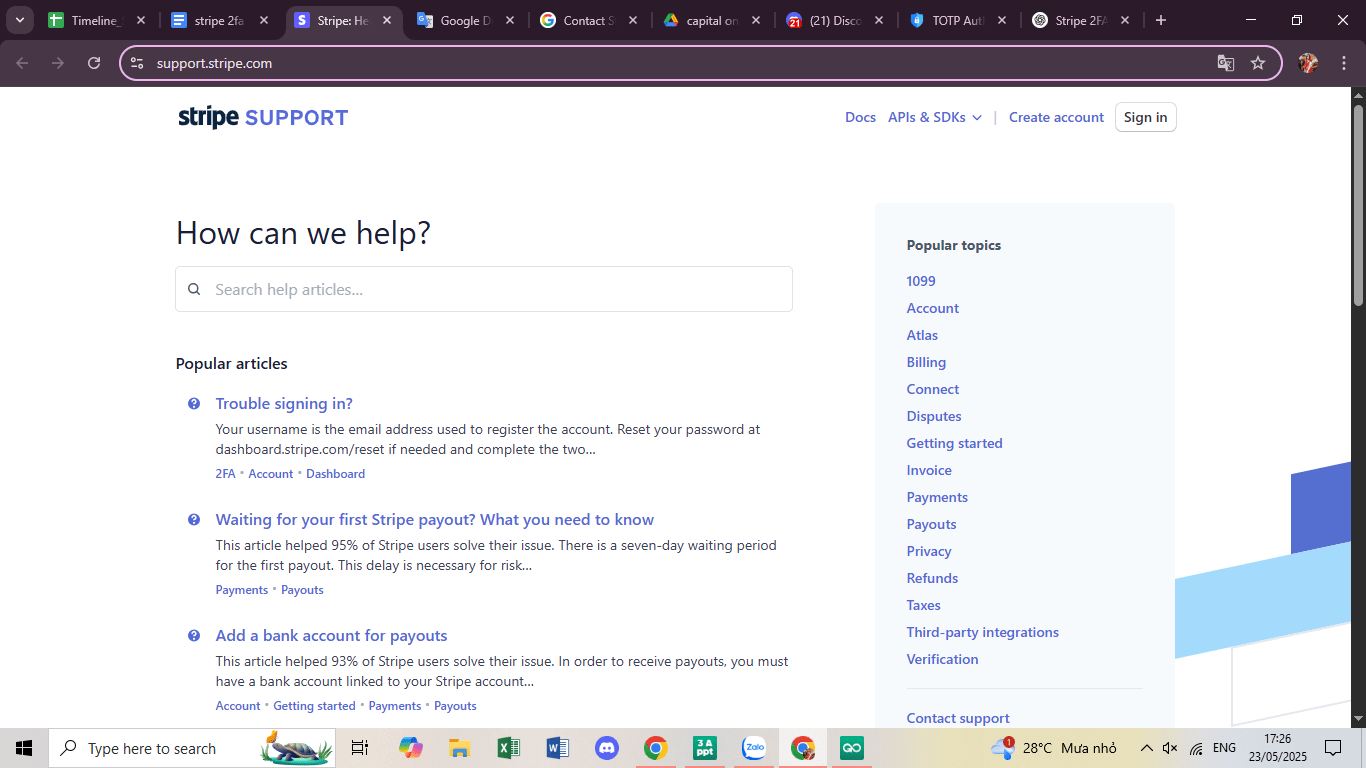Click Dashboard tag under Trouble signing in

(x=335, y=474)
